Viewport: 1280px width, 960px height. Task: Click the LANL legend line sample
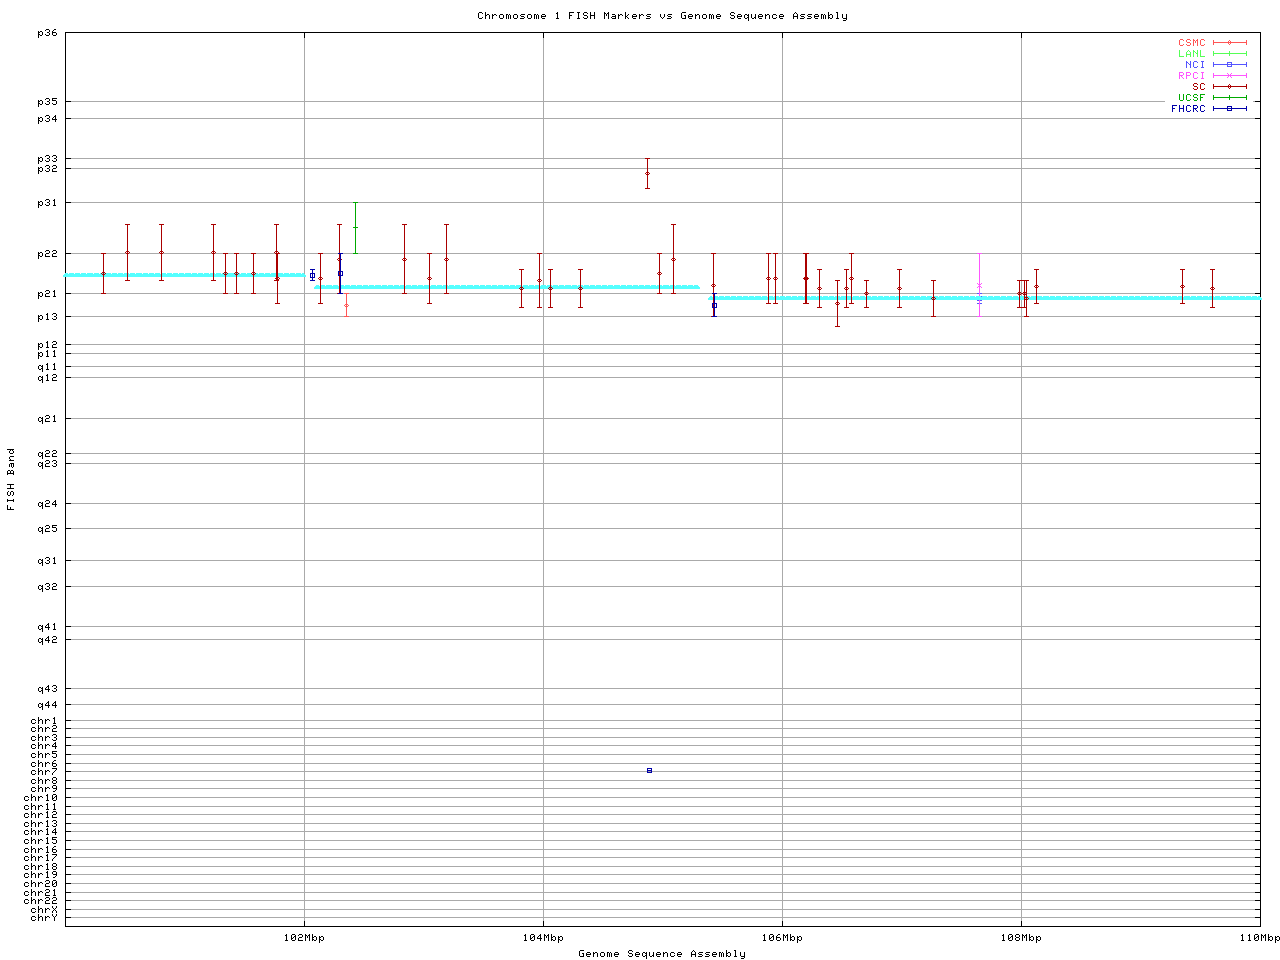(x=1229, y=54)
